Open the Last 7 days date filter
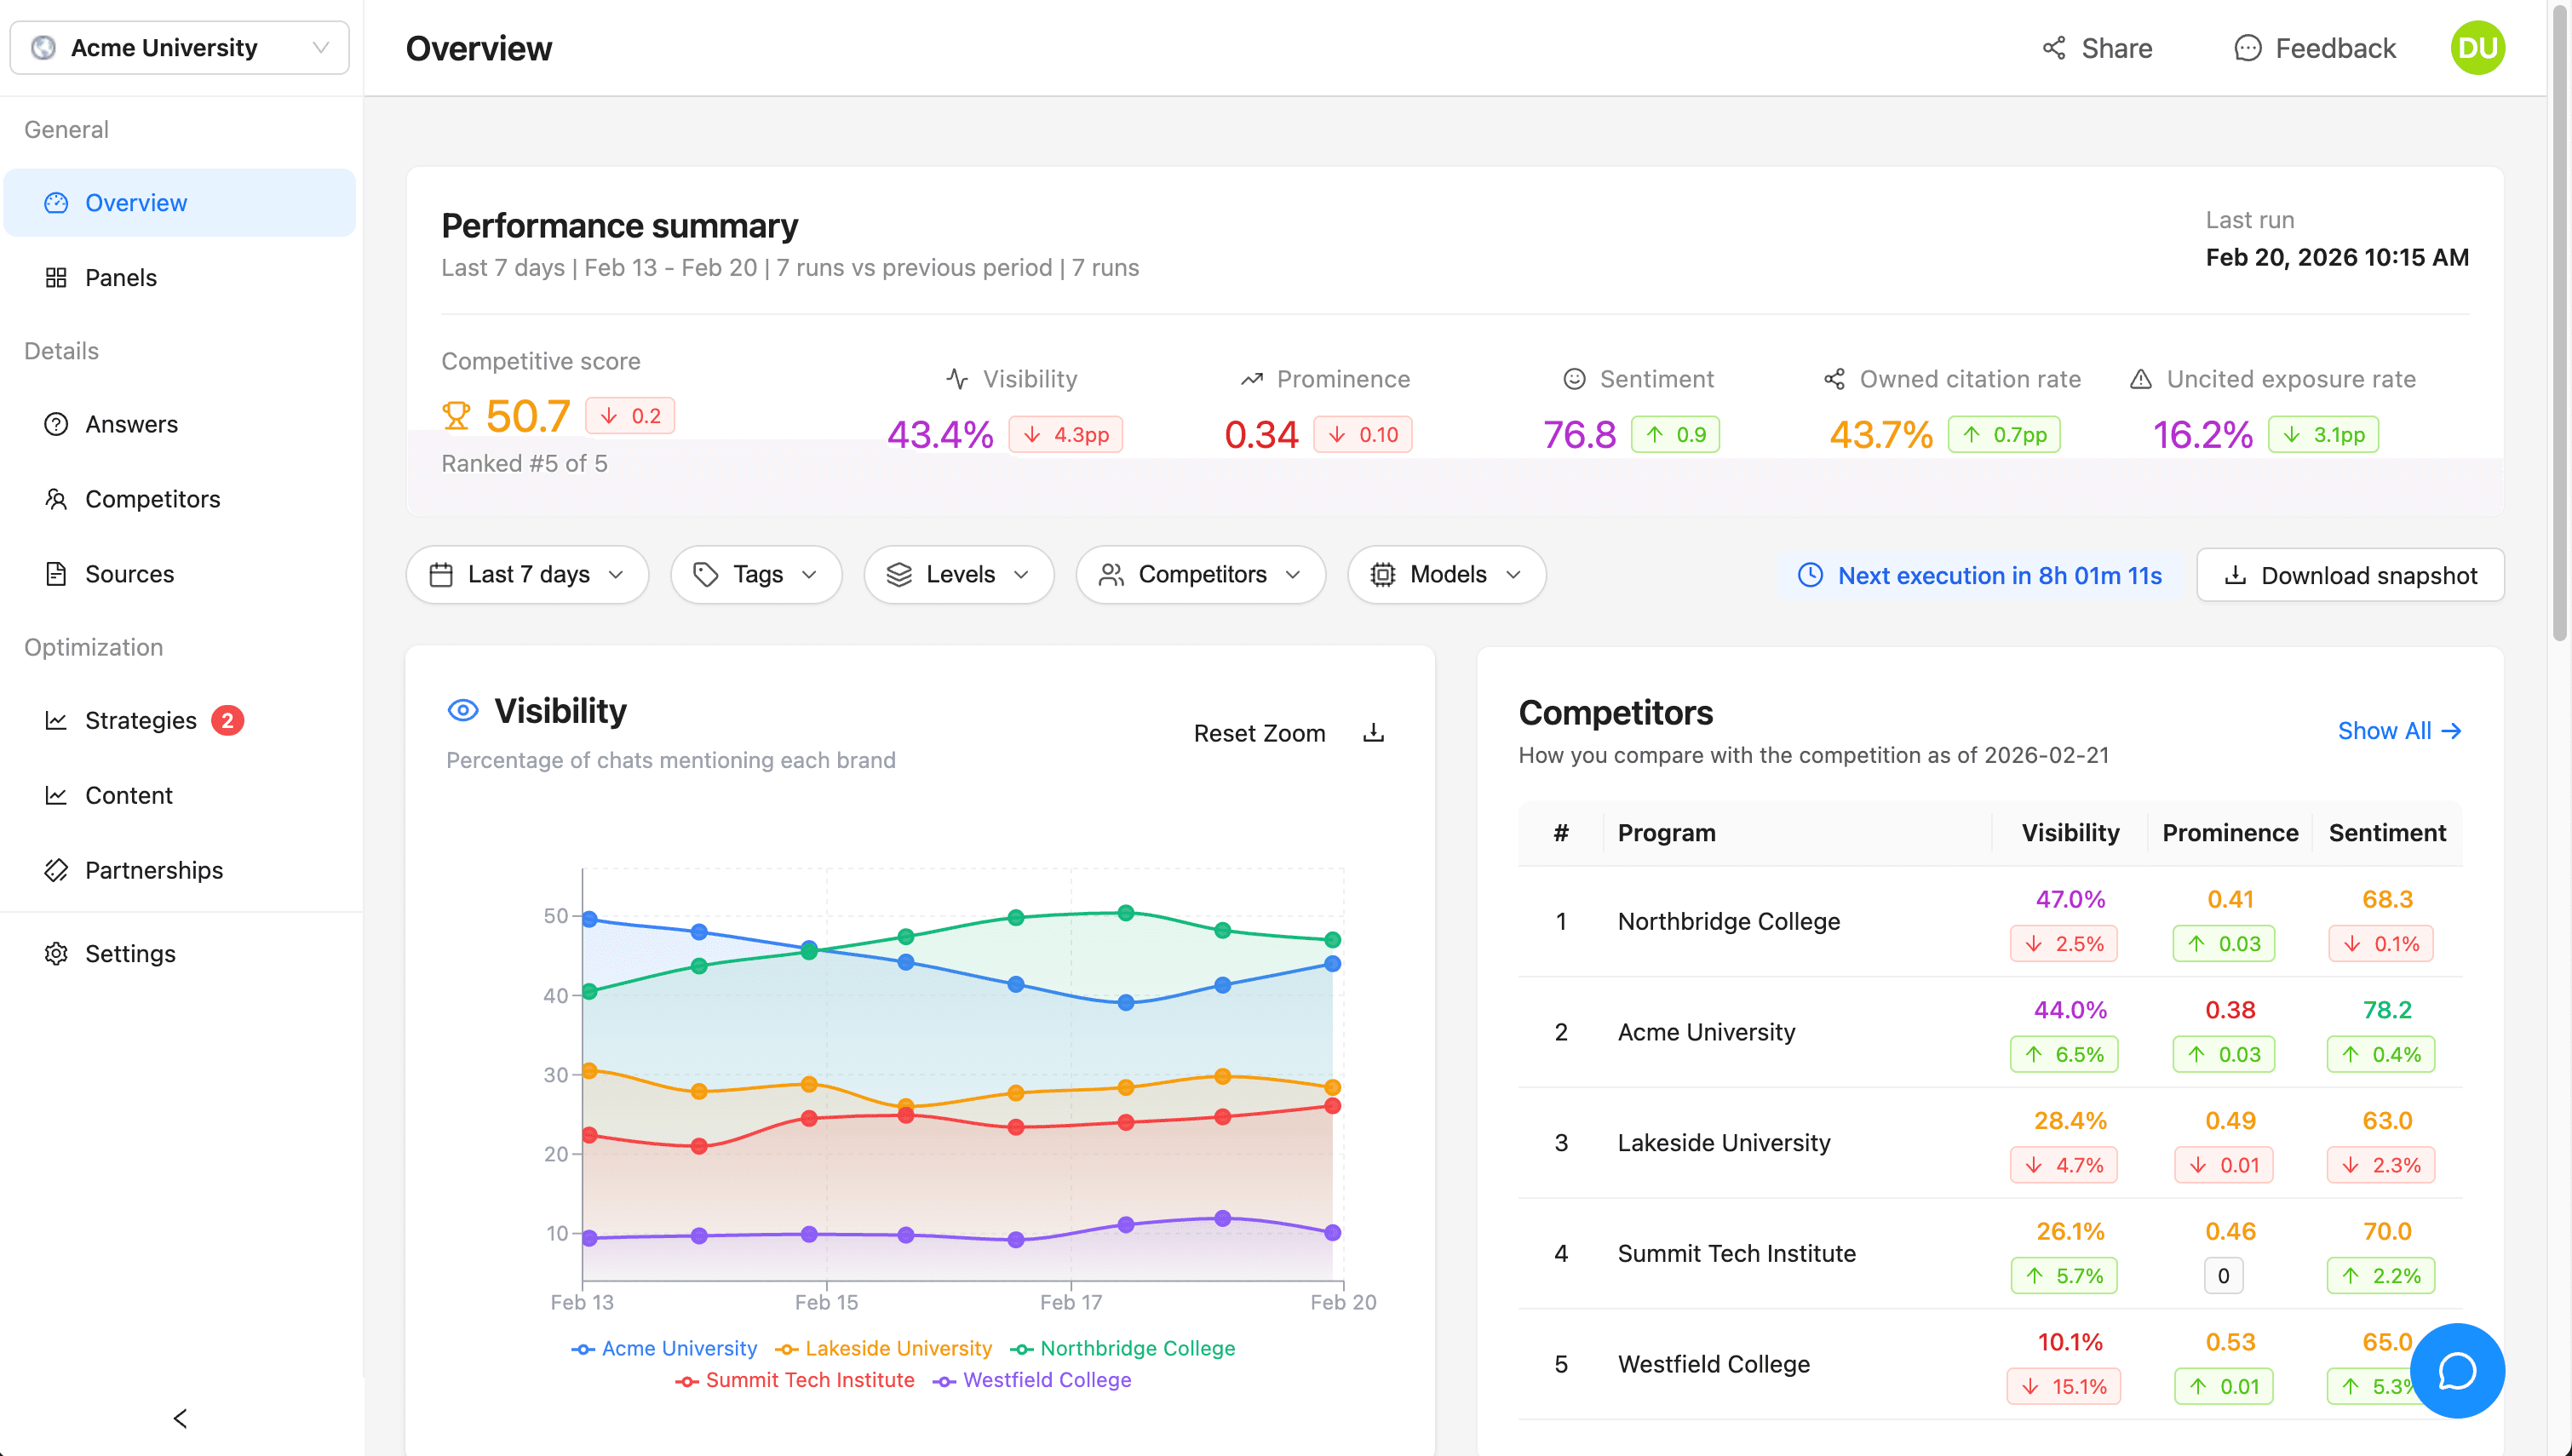Viewport: 2572px width, 1456px height. [527, 574]
